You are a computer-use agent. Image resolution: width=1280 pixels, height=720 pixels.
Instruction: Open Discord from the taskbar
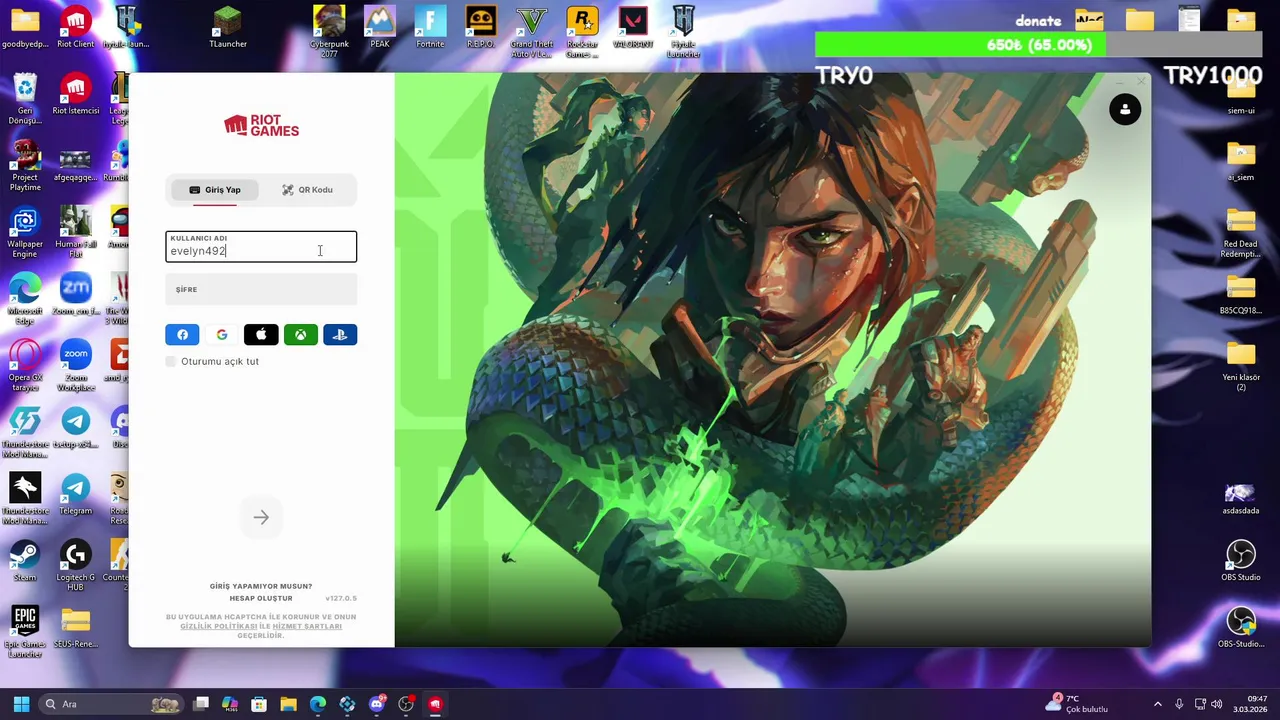pyautogui.click(x=376, y=704)
